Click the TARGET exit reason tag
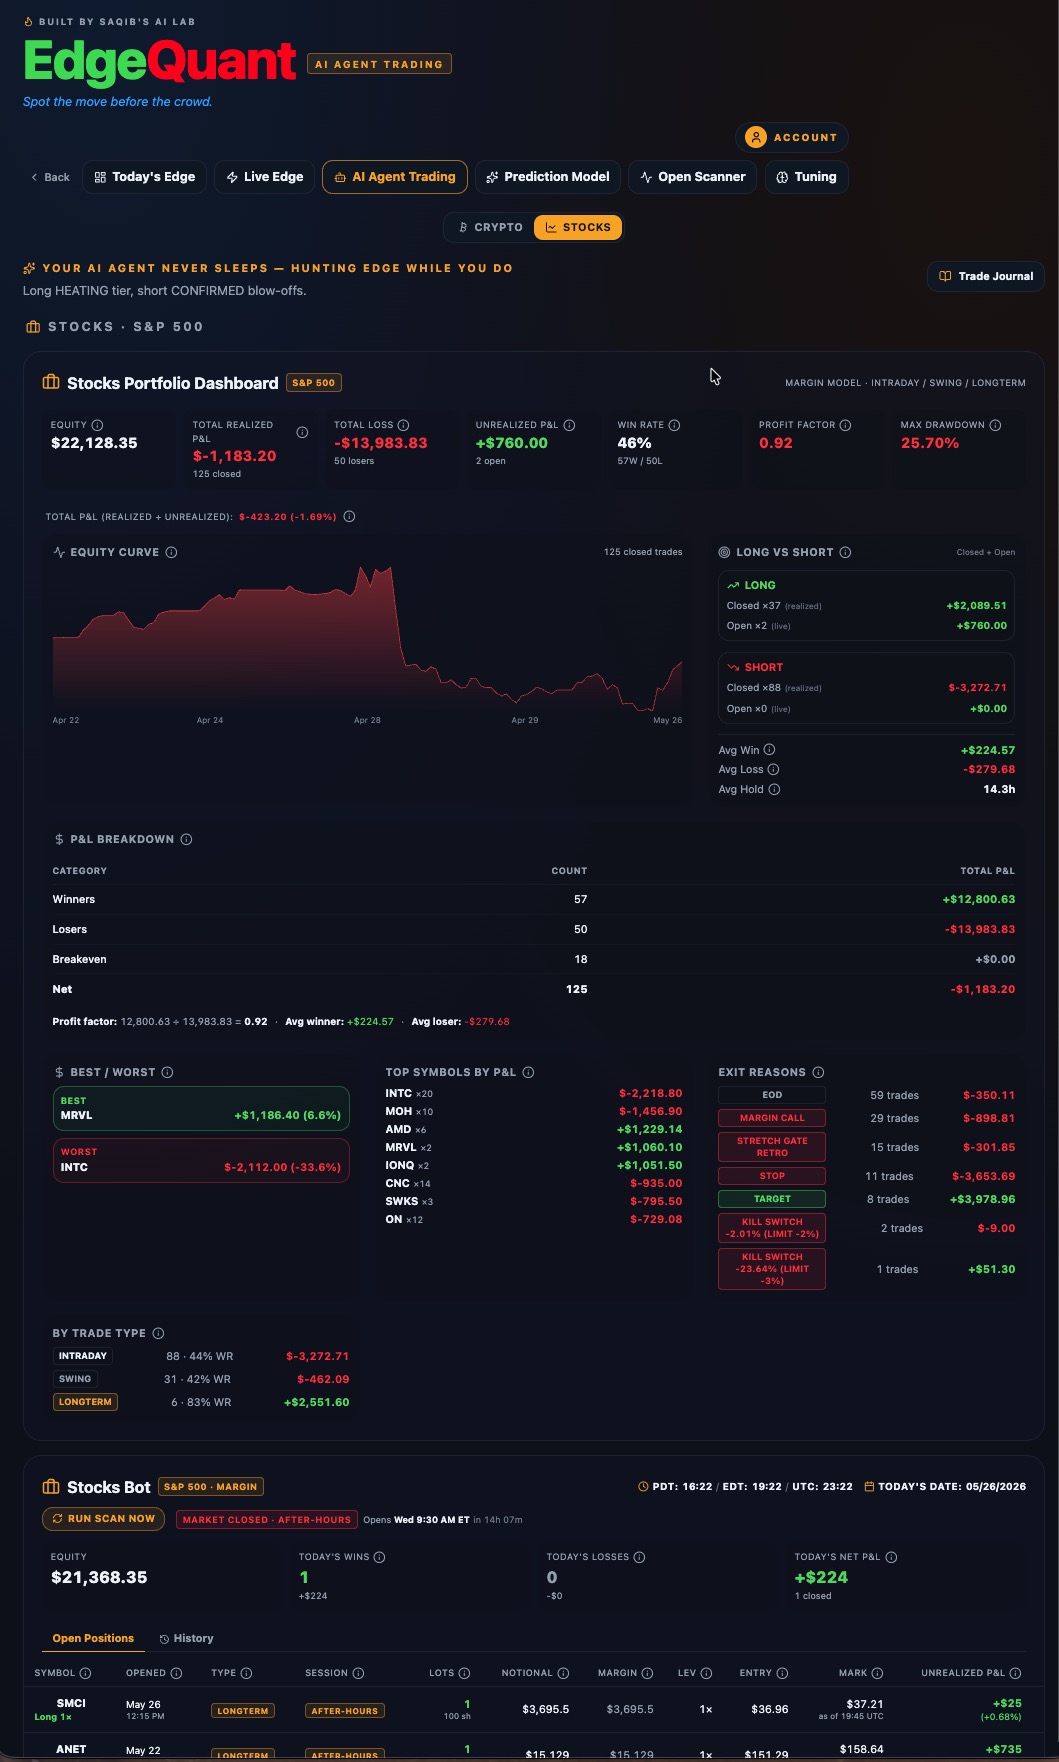The image size is (1059, 1762). [x=772, y=1199]
